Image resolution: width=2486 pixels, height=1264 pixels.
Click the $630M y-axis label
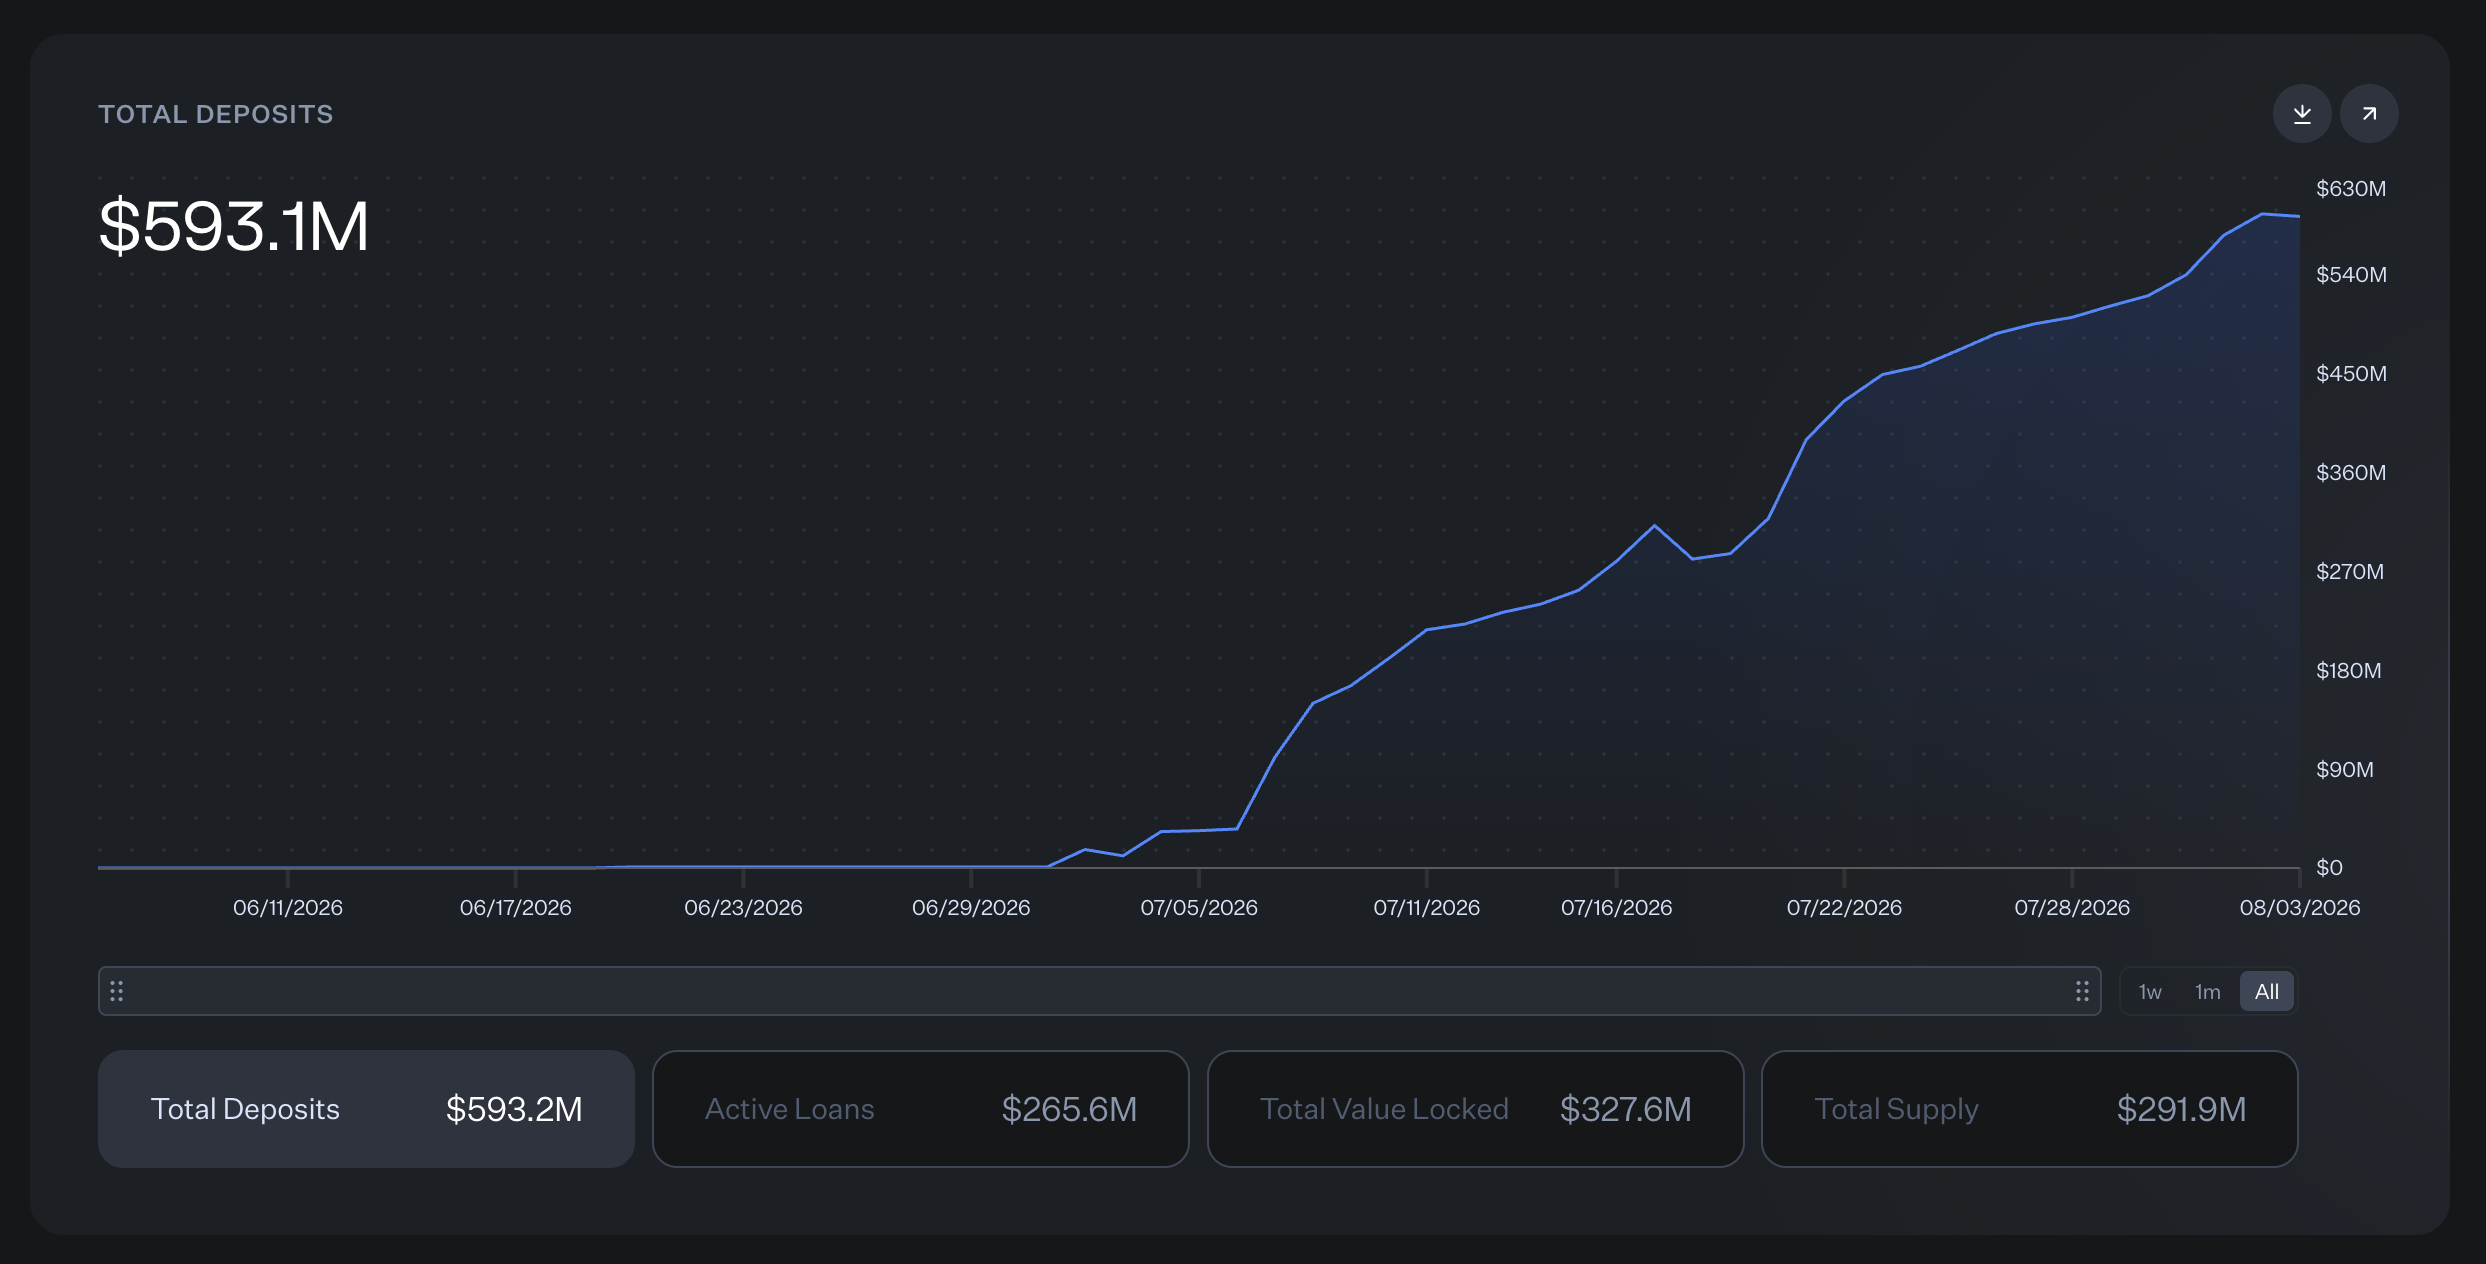coord(2351,189)
